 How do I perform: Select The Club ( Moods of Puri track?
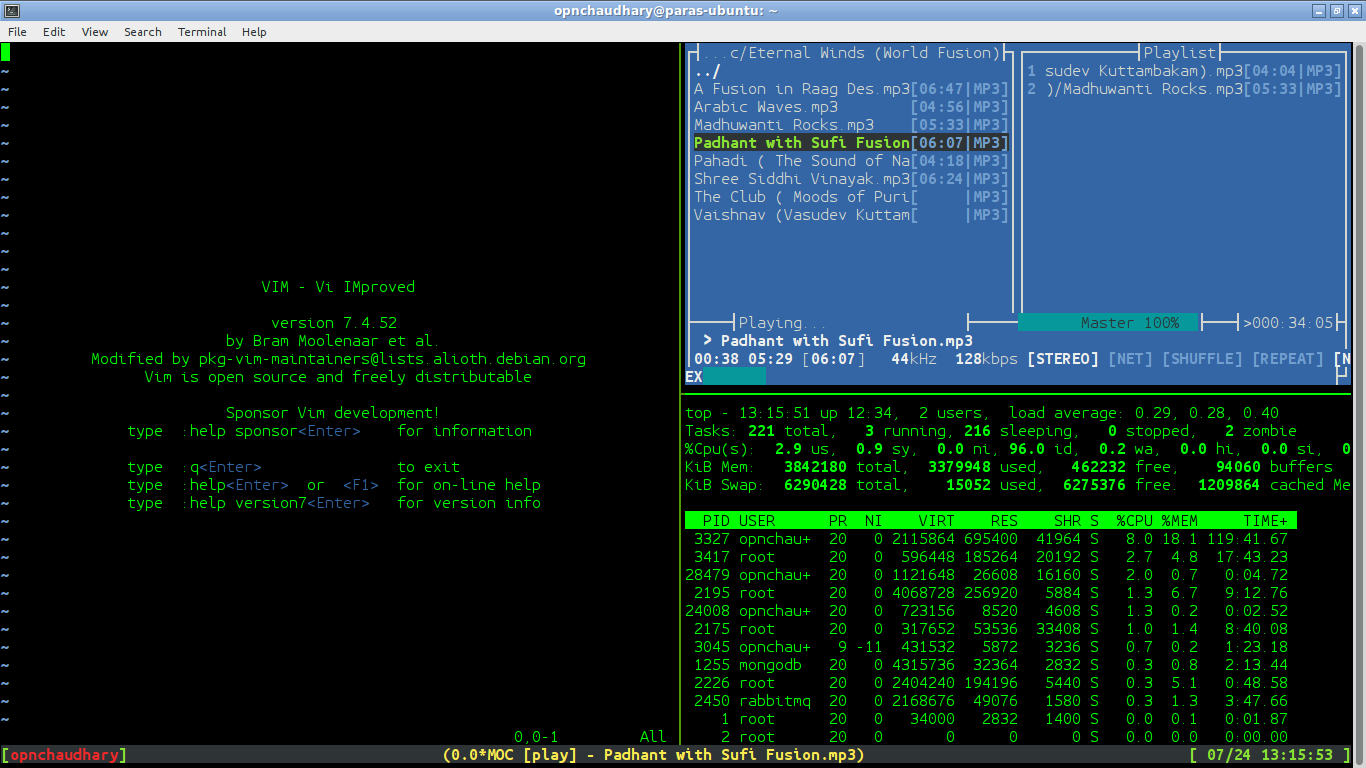851,197
